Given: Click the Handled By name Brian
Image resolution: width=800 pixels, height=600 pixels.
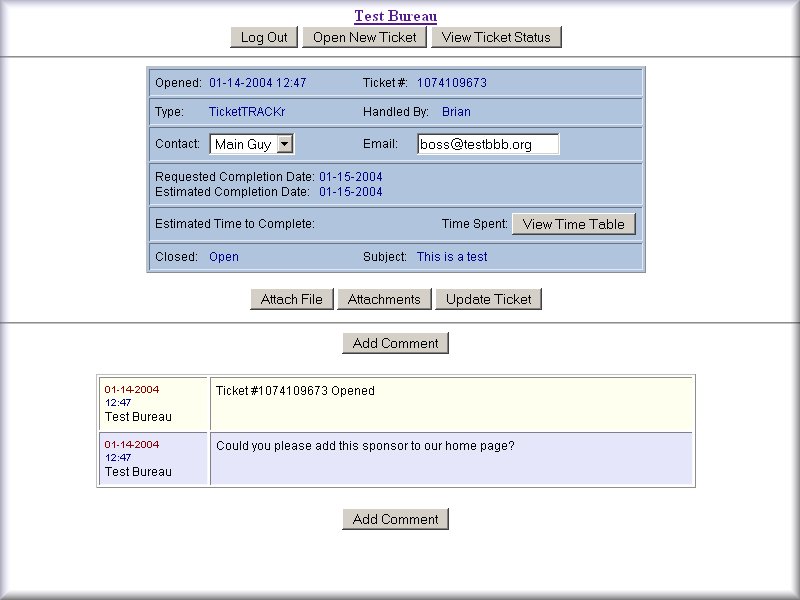Looking at the screenshot, I should tap(456, 112).
